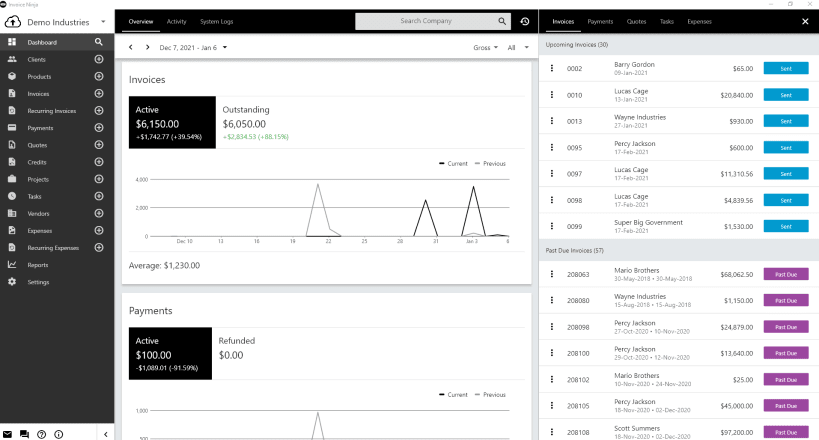Click the history clock icon beside search

coord(525,21)
